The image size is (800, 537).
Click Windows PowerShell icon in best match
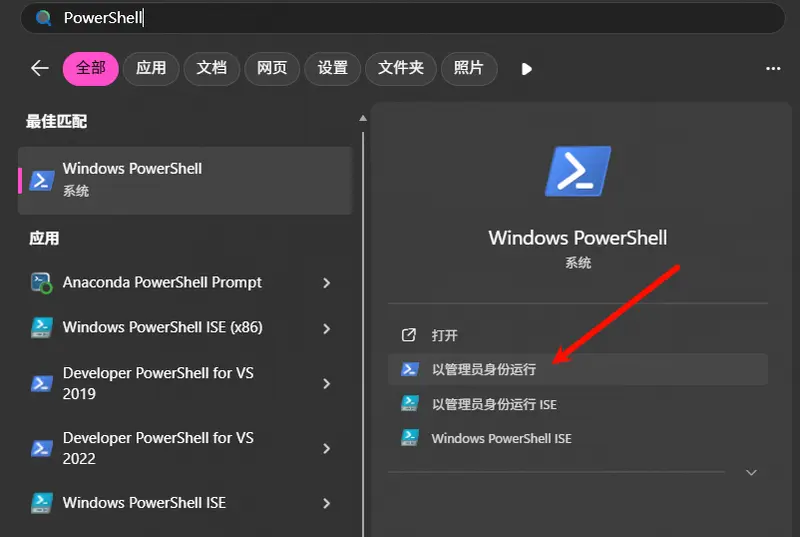click(42, 181)
